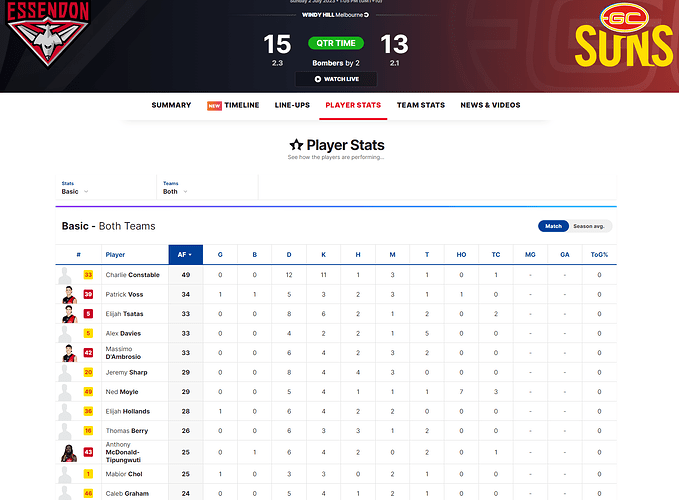This screenshot has height=500, width=679.
Task: Click Anthony McDonald-Tipungwuti headshot
Action: [69, 453]
